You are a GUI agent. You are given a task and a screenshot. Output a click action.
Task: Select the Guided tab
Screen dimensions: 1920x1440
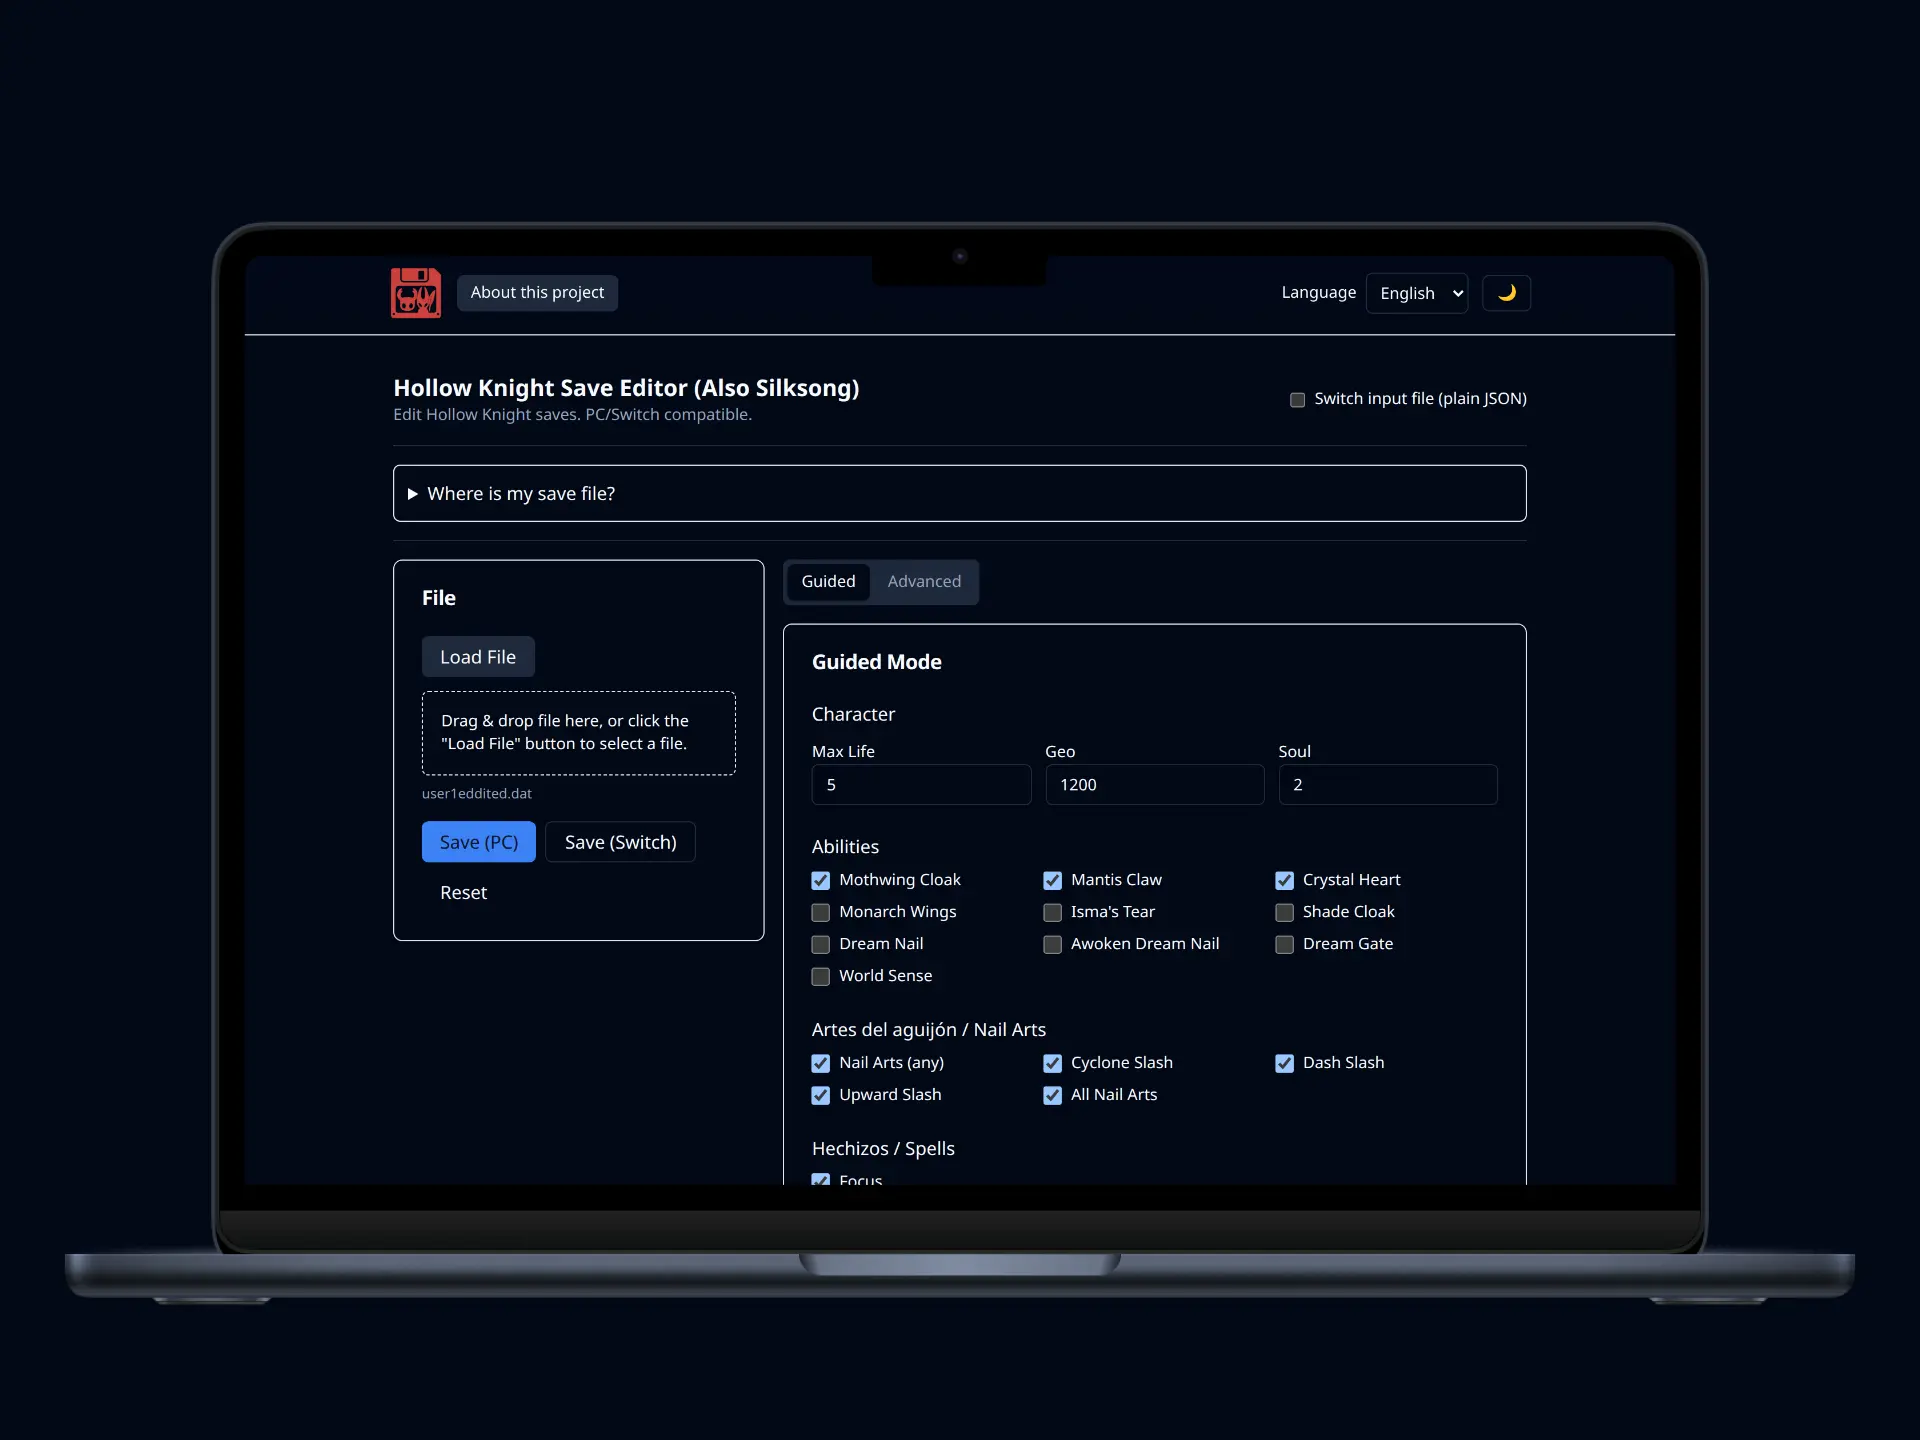(x=828, y=582)
